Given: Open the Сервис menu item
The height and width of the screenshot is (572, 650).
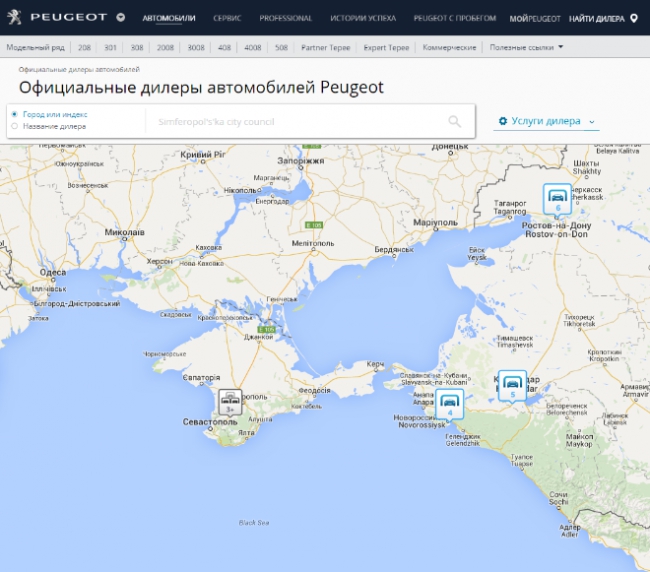Looking at the screenshot, I should (x=227, y=18).
